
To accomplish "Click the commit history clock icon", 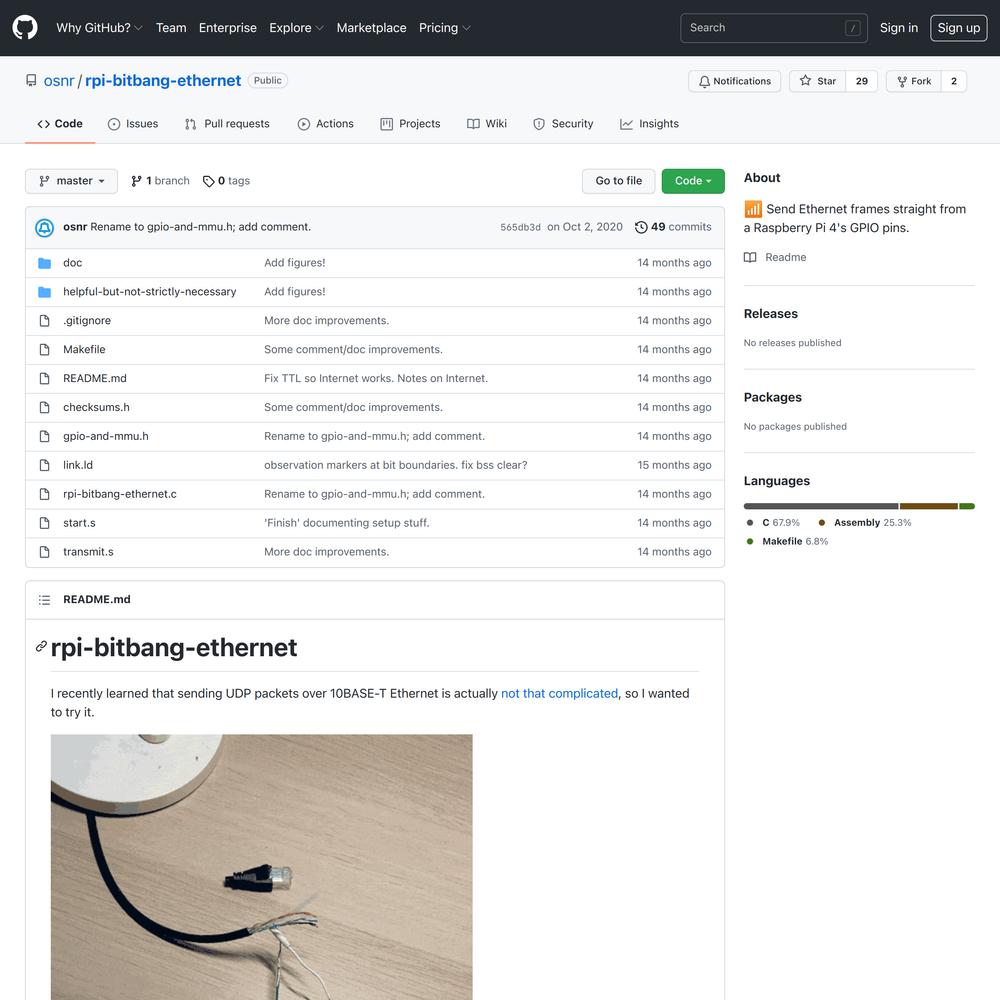I will 641,227.
